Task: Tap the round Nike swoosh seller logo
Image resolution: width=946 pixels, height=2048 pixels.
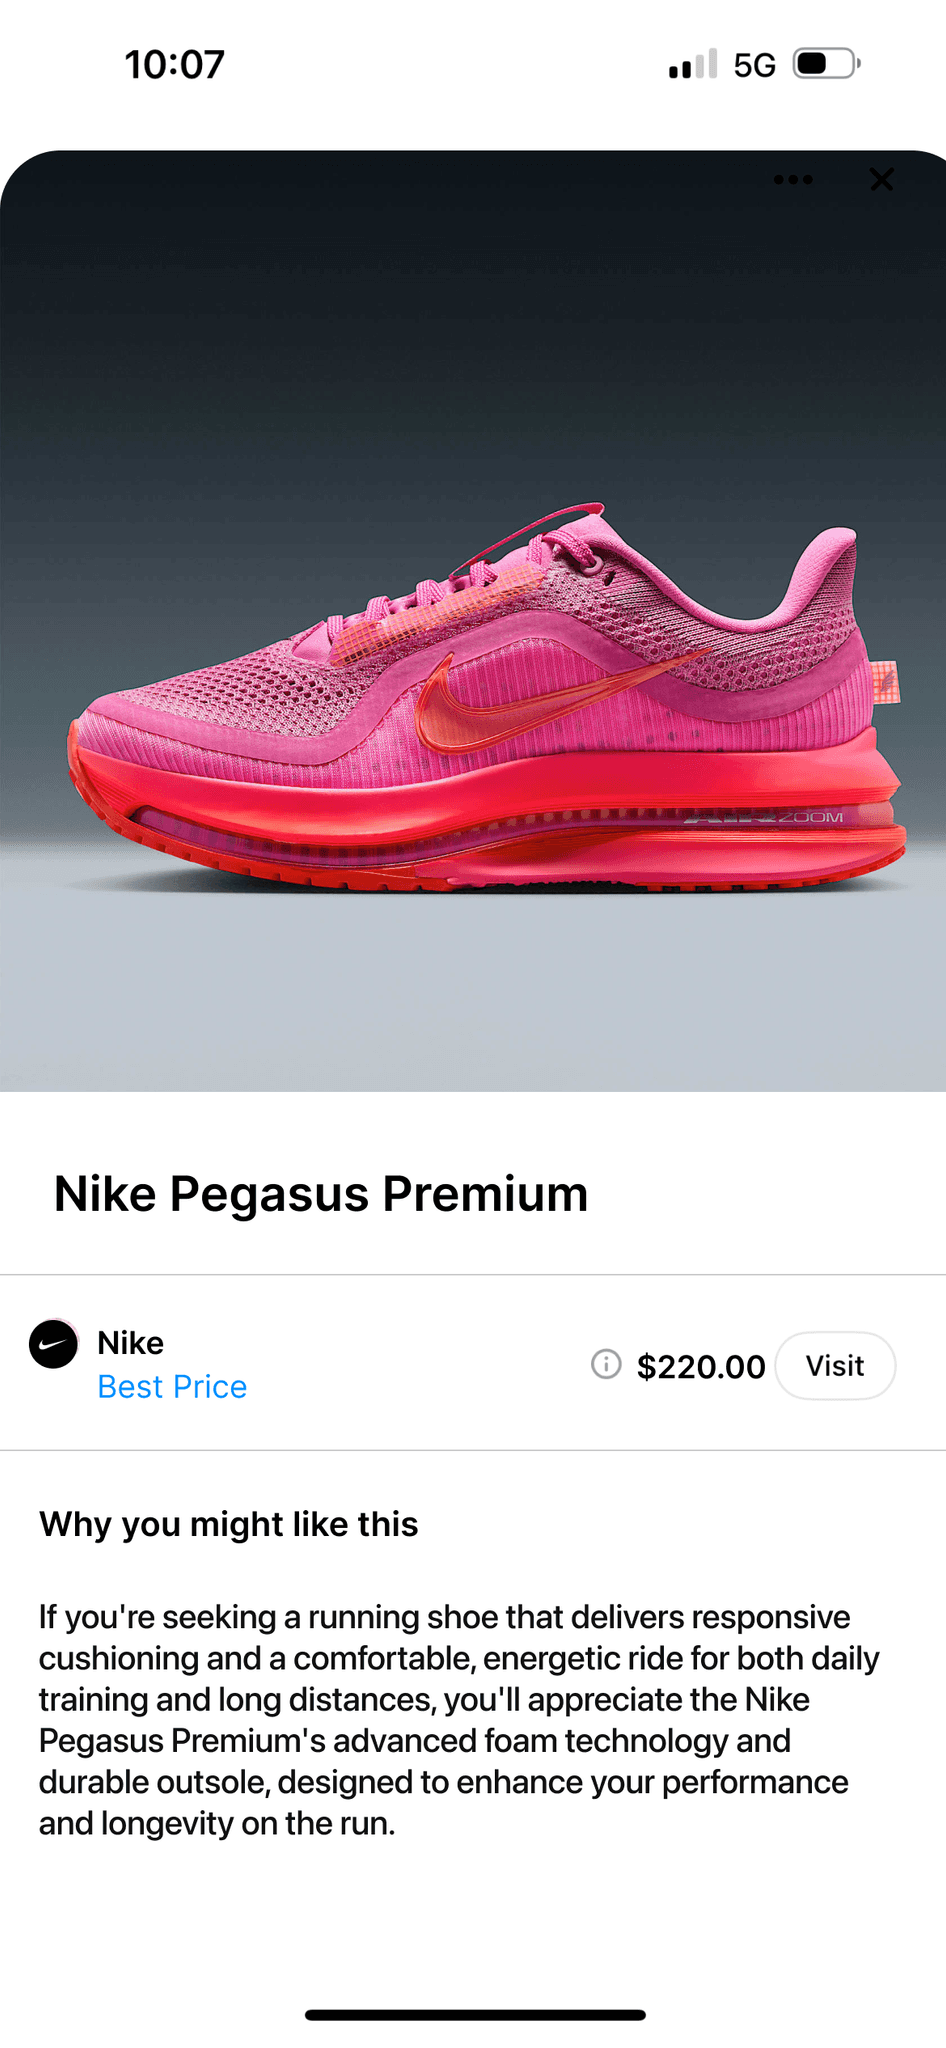Action: click(x=53, y=1345)
